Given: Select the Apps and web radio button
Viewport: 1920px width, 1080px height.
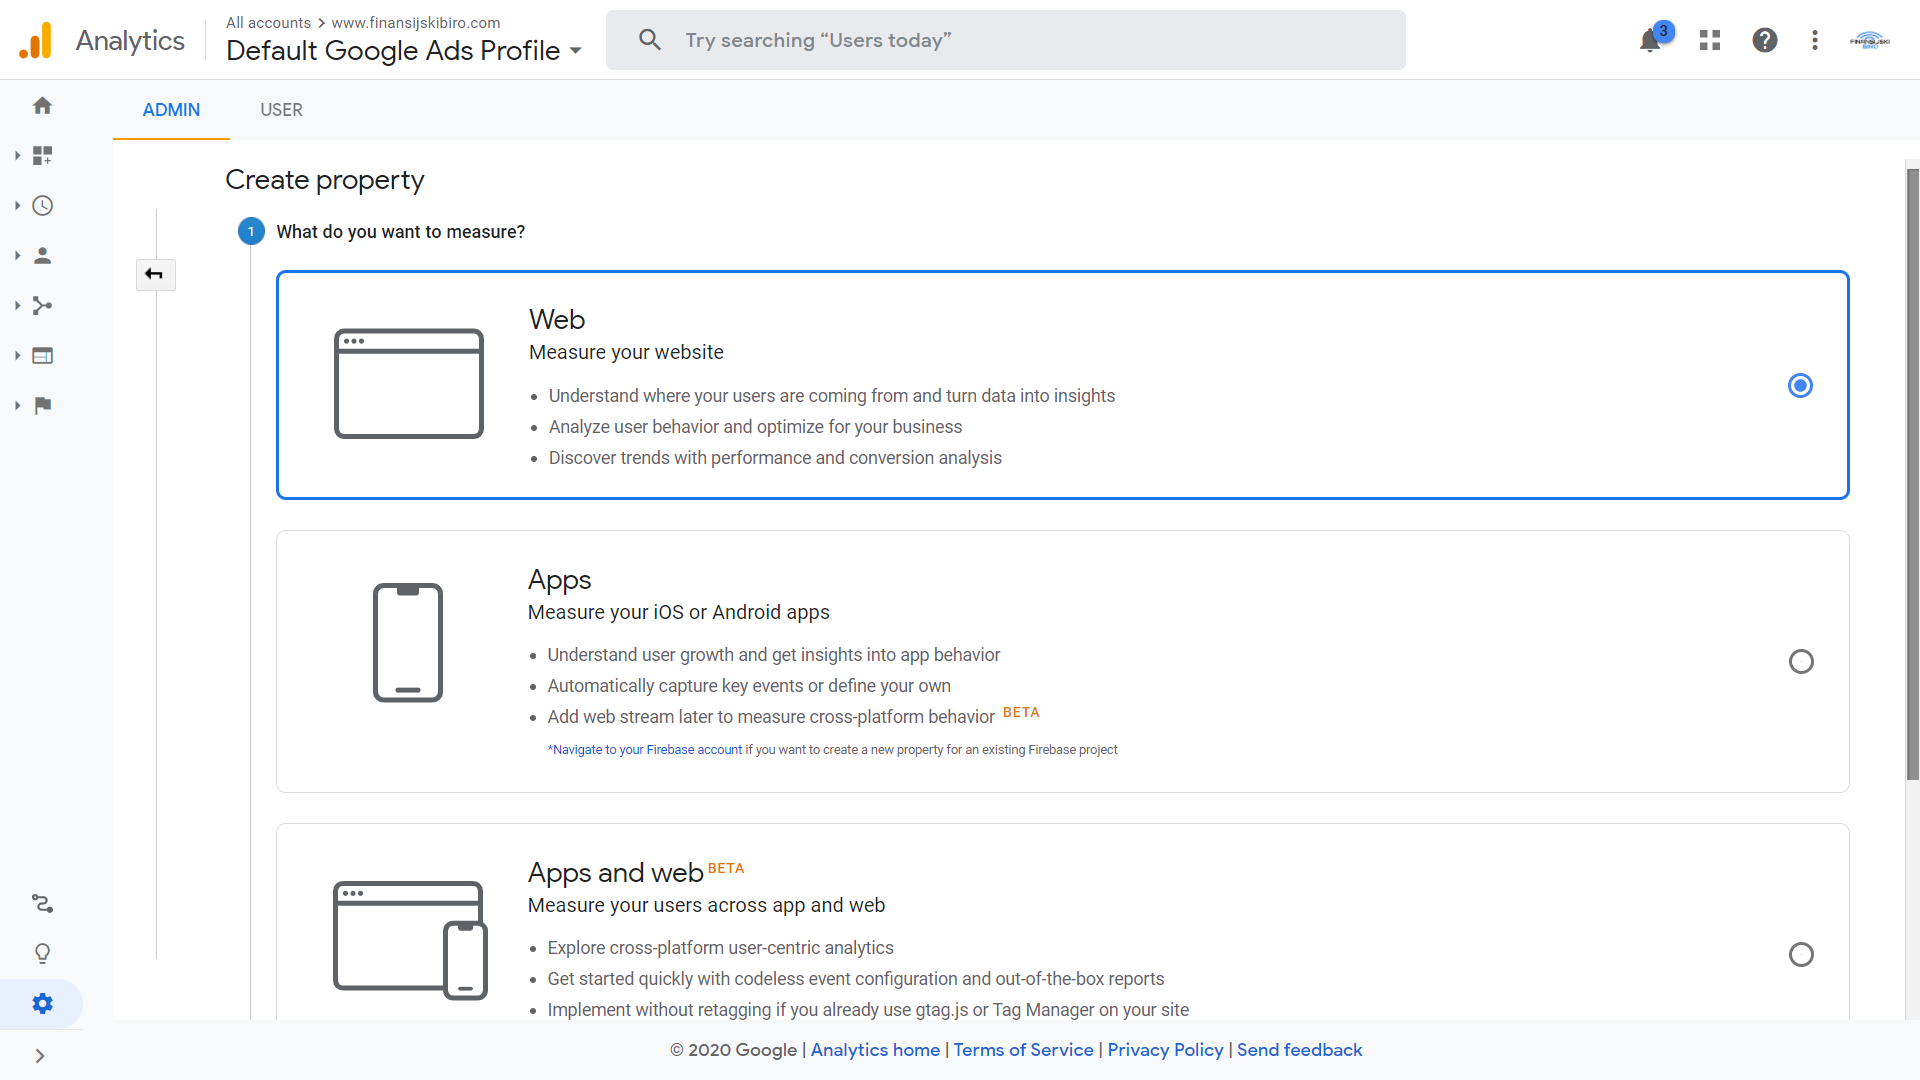Looking at the screenshot, I should coord(1801,955).
